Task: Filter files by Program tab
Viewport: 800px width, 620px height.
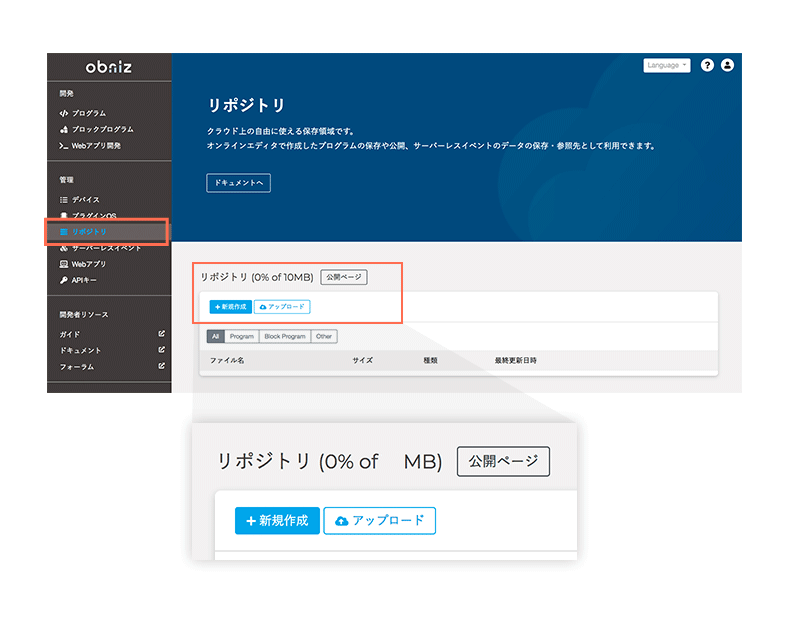Action: (x=241, y=337)
